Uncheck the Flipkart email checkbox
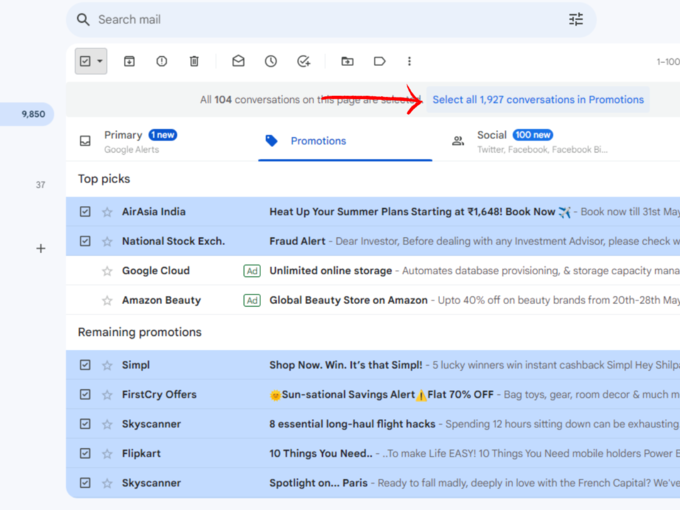This screenshot has height=510, width=680. point(85,454)
